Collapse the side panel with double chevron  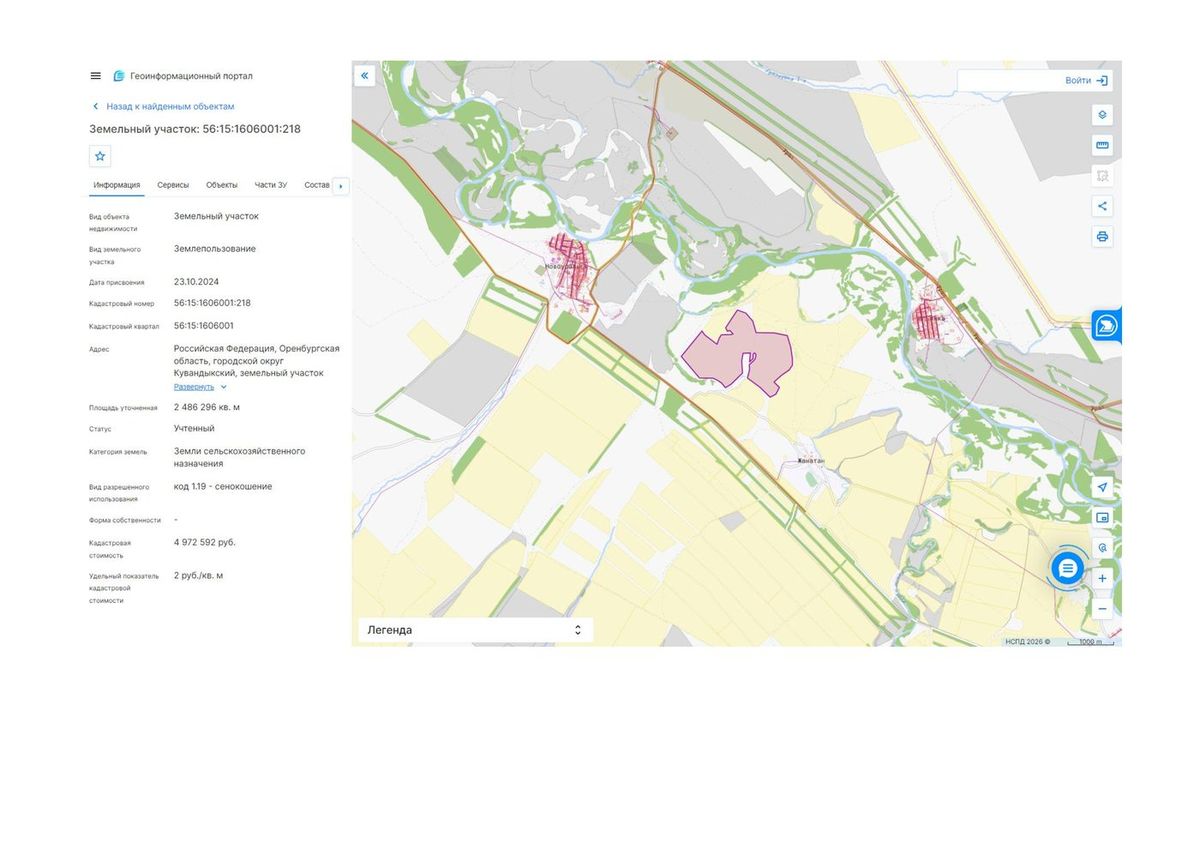[x=365, y=75]
